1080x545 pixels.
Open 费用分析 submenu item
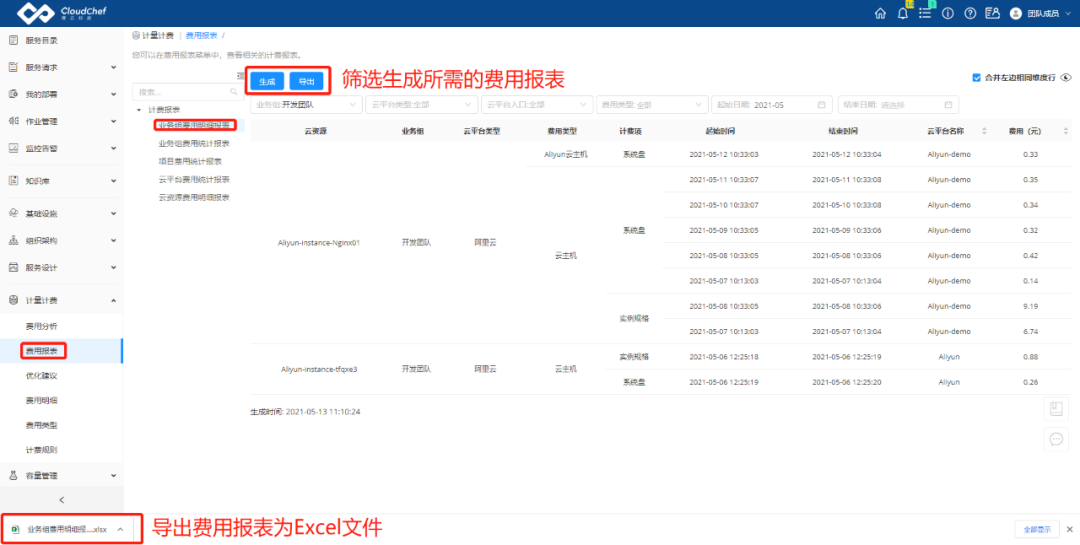coord(41,326)
